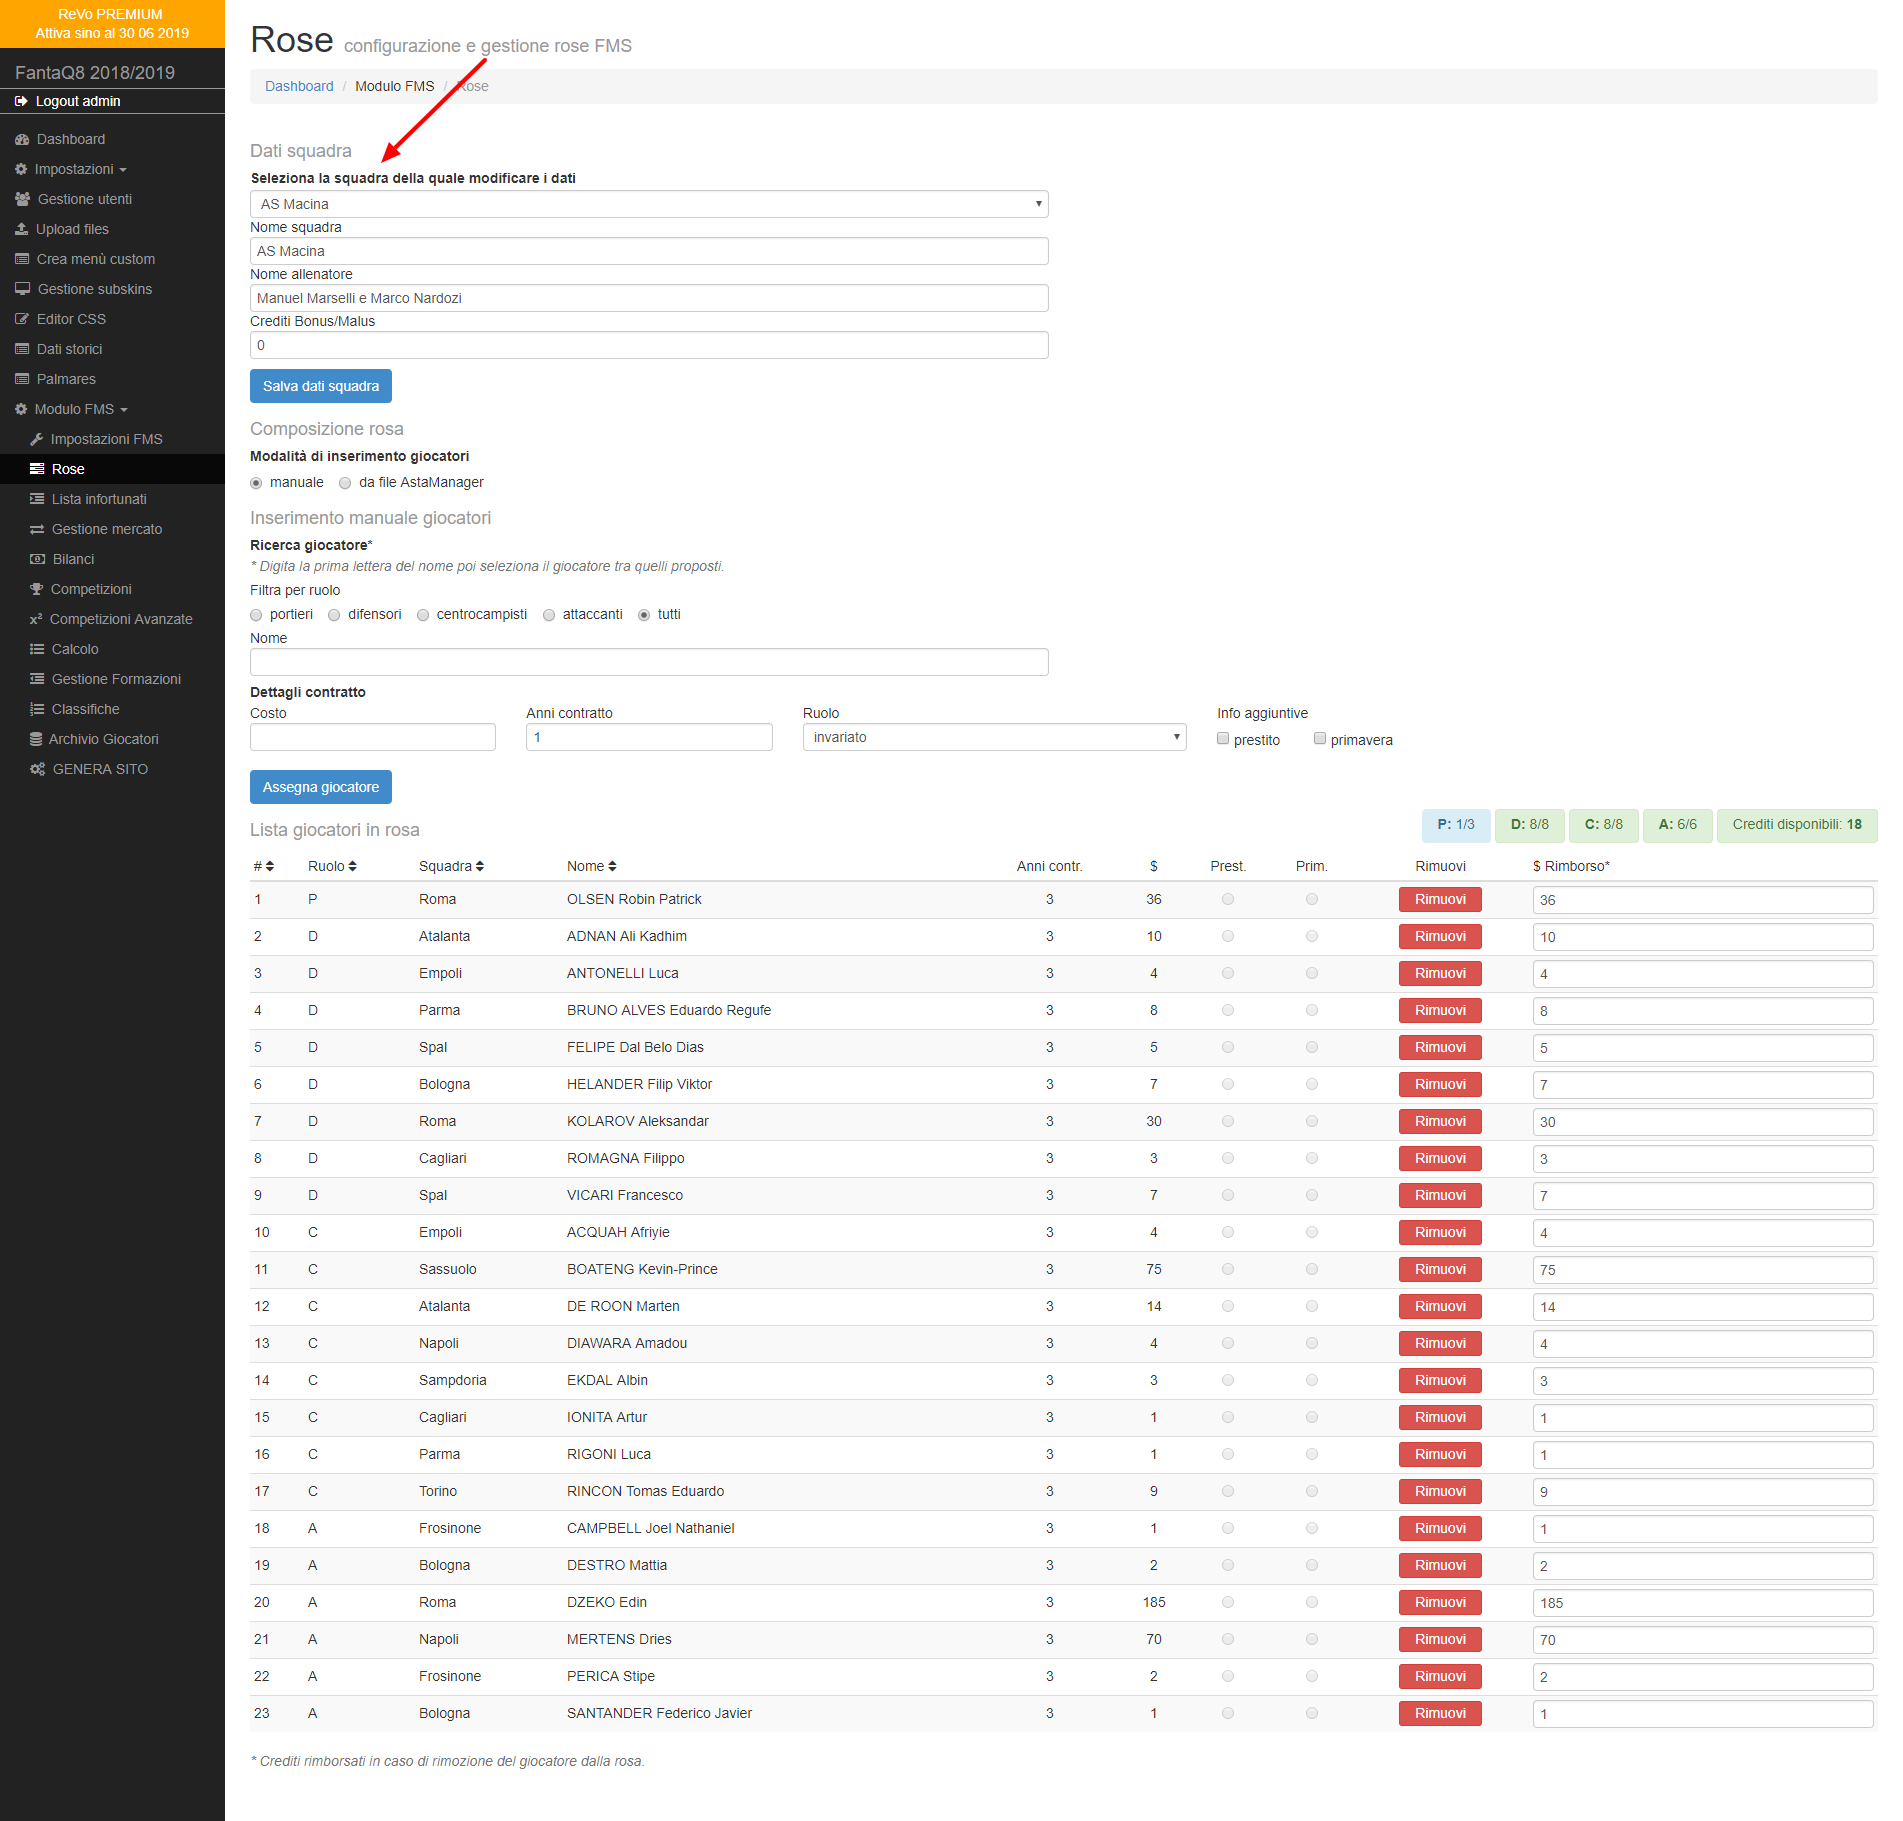The height and width of the screenshot is (1821, 1903).
Task: Toggle Prest. radio for ADNAN Ali Kadhim
Action: click(1228, 936)
